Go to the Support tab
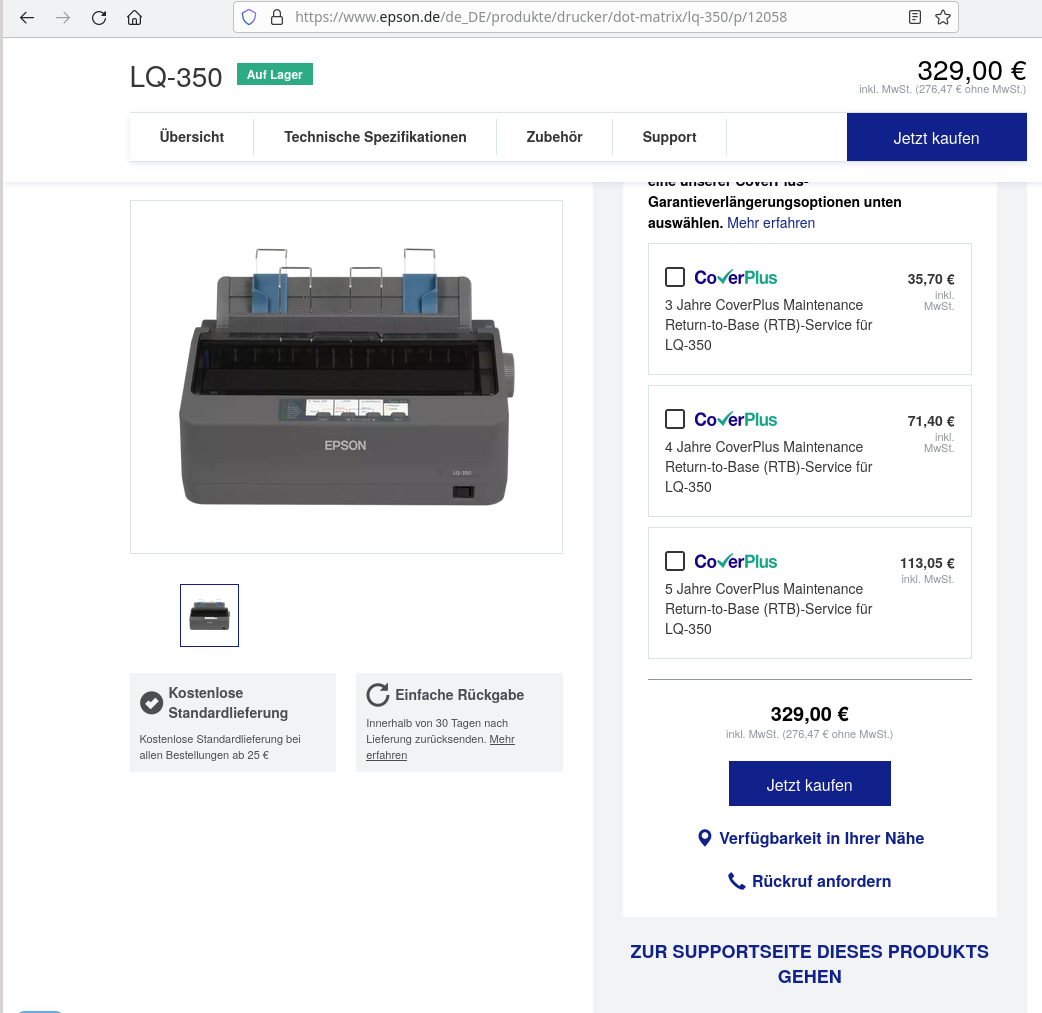 point(669,137)
